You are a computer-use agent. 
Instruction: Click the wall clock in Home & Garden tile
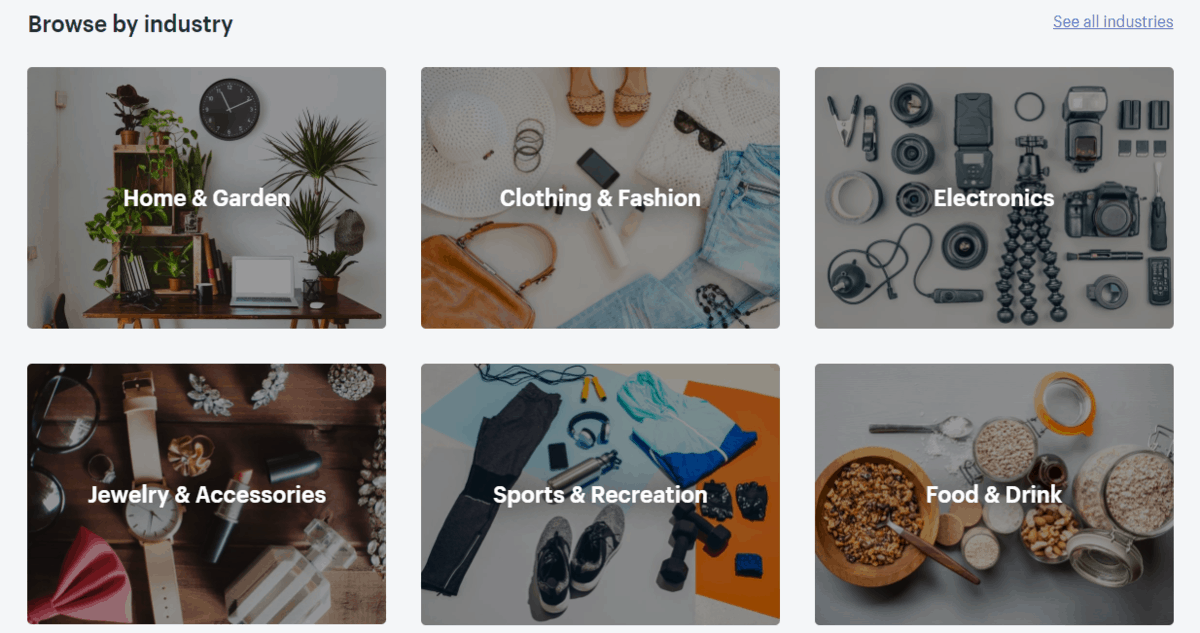pos(229,108)
